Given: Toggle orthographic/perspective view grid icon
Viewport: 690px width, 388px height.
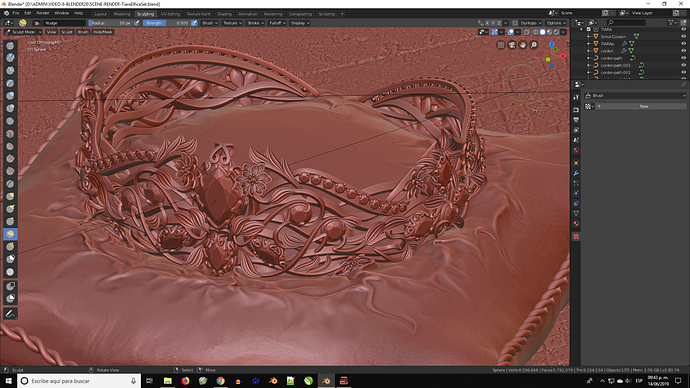Looking at the screenshot, I should click(501, 45).
